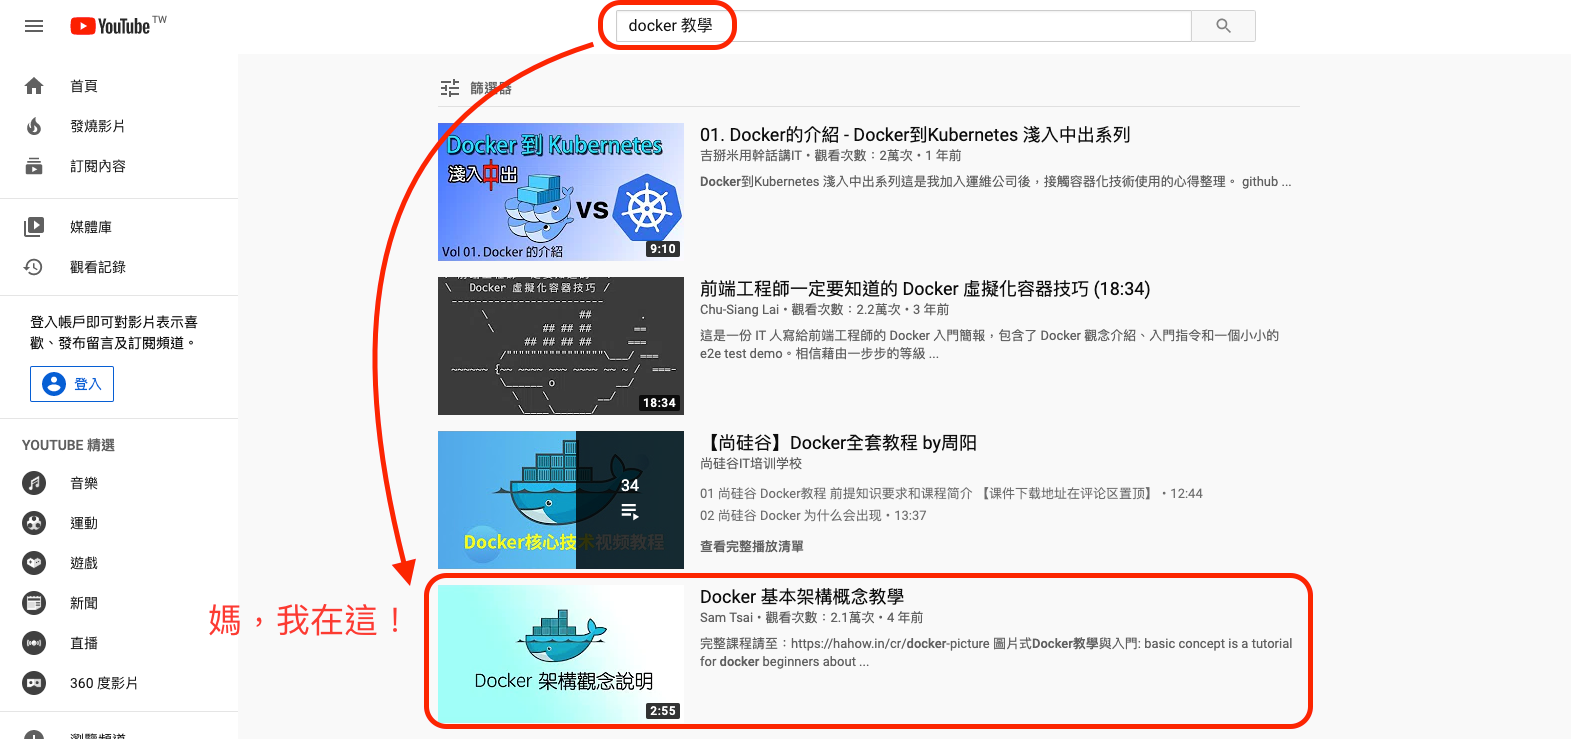Open the 直播 category label
This screenshot has height=739, width=1571.
84,643
